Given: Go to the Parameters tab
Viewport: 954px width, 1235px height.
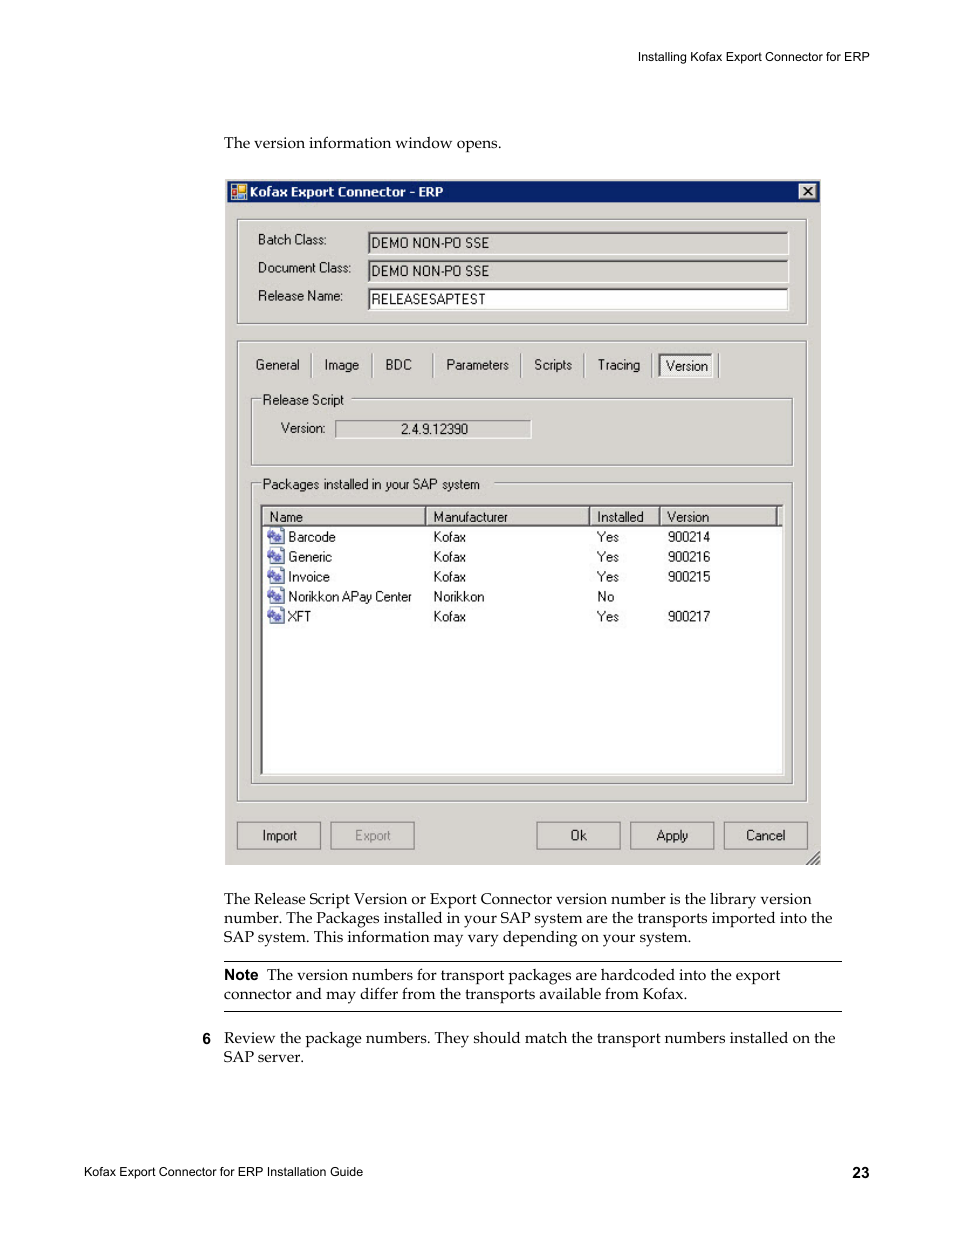Looking at the screenshot, I should [477, 365].
